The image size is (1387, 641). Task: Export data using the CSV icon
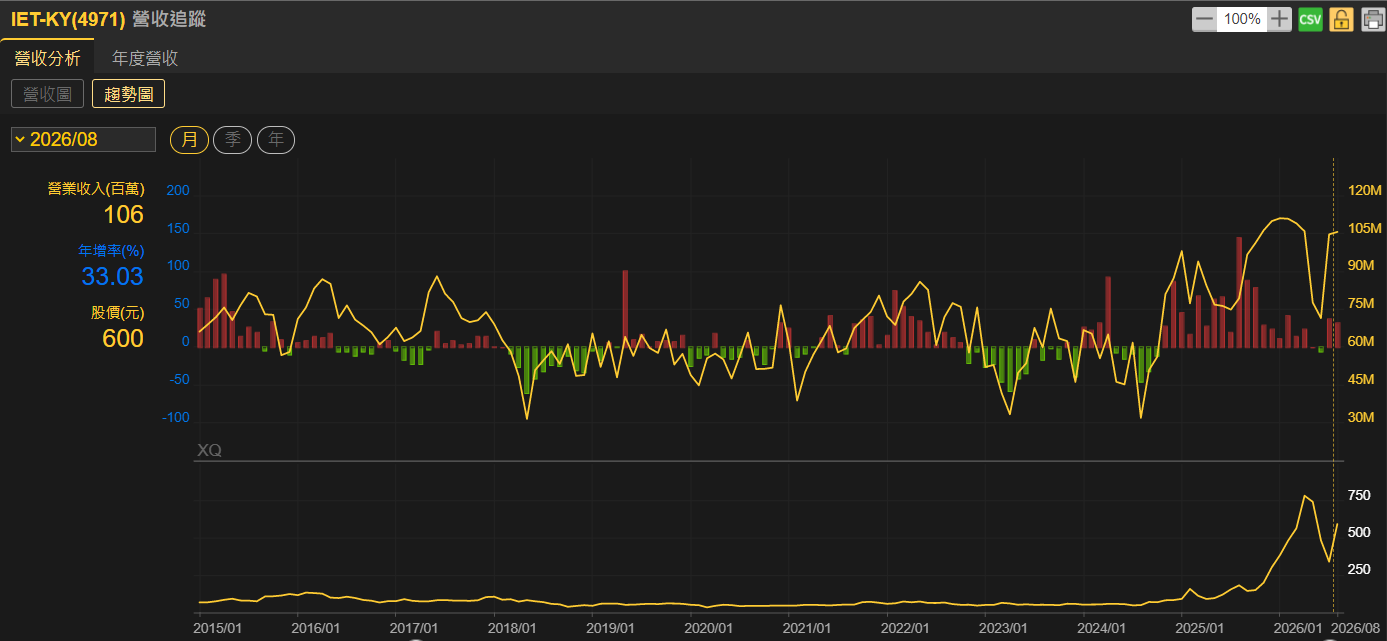(x=1310, y=19)
